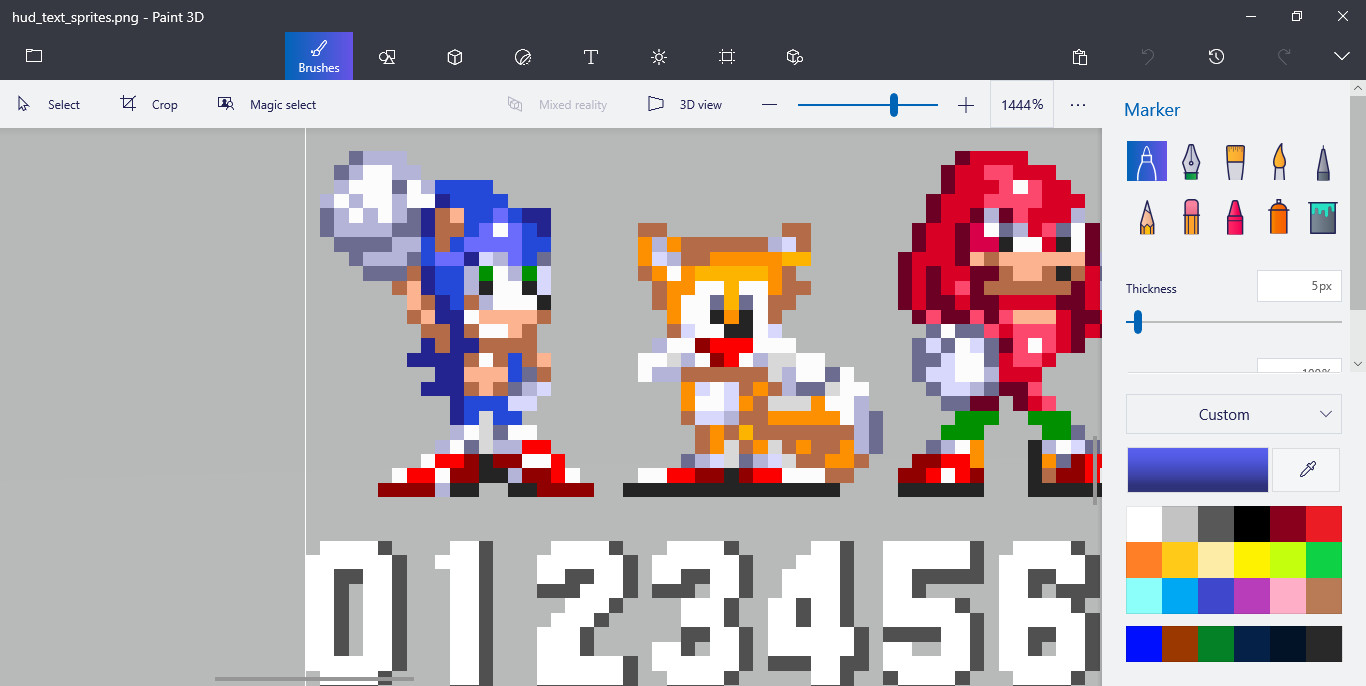Open the Canvas settings
The image size is (1366, 686).
click(726, 57)
